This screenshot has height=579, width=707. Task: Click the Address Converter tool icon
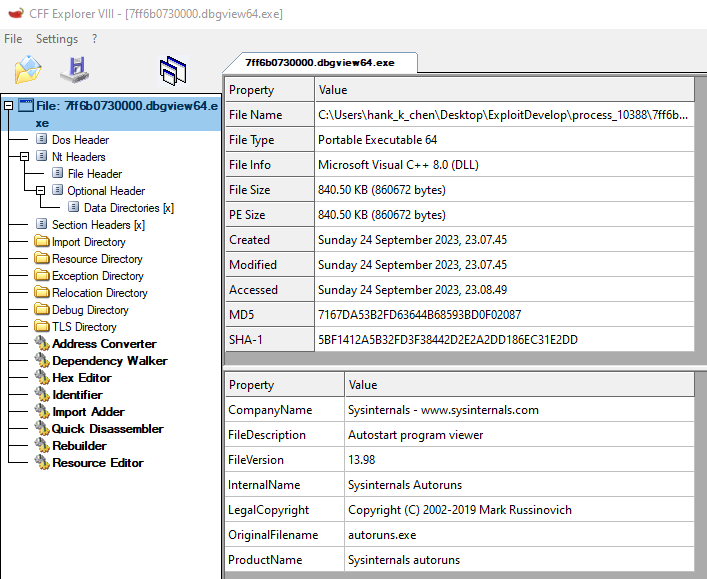click(42, 343)
